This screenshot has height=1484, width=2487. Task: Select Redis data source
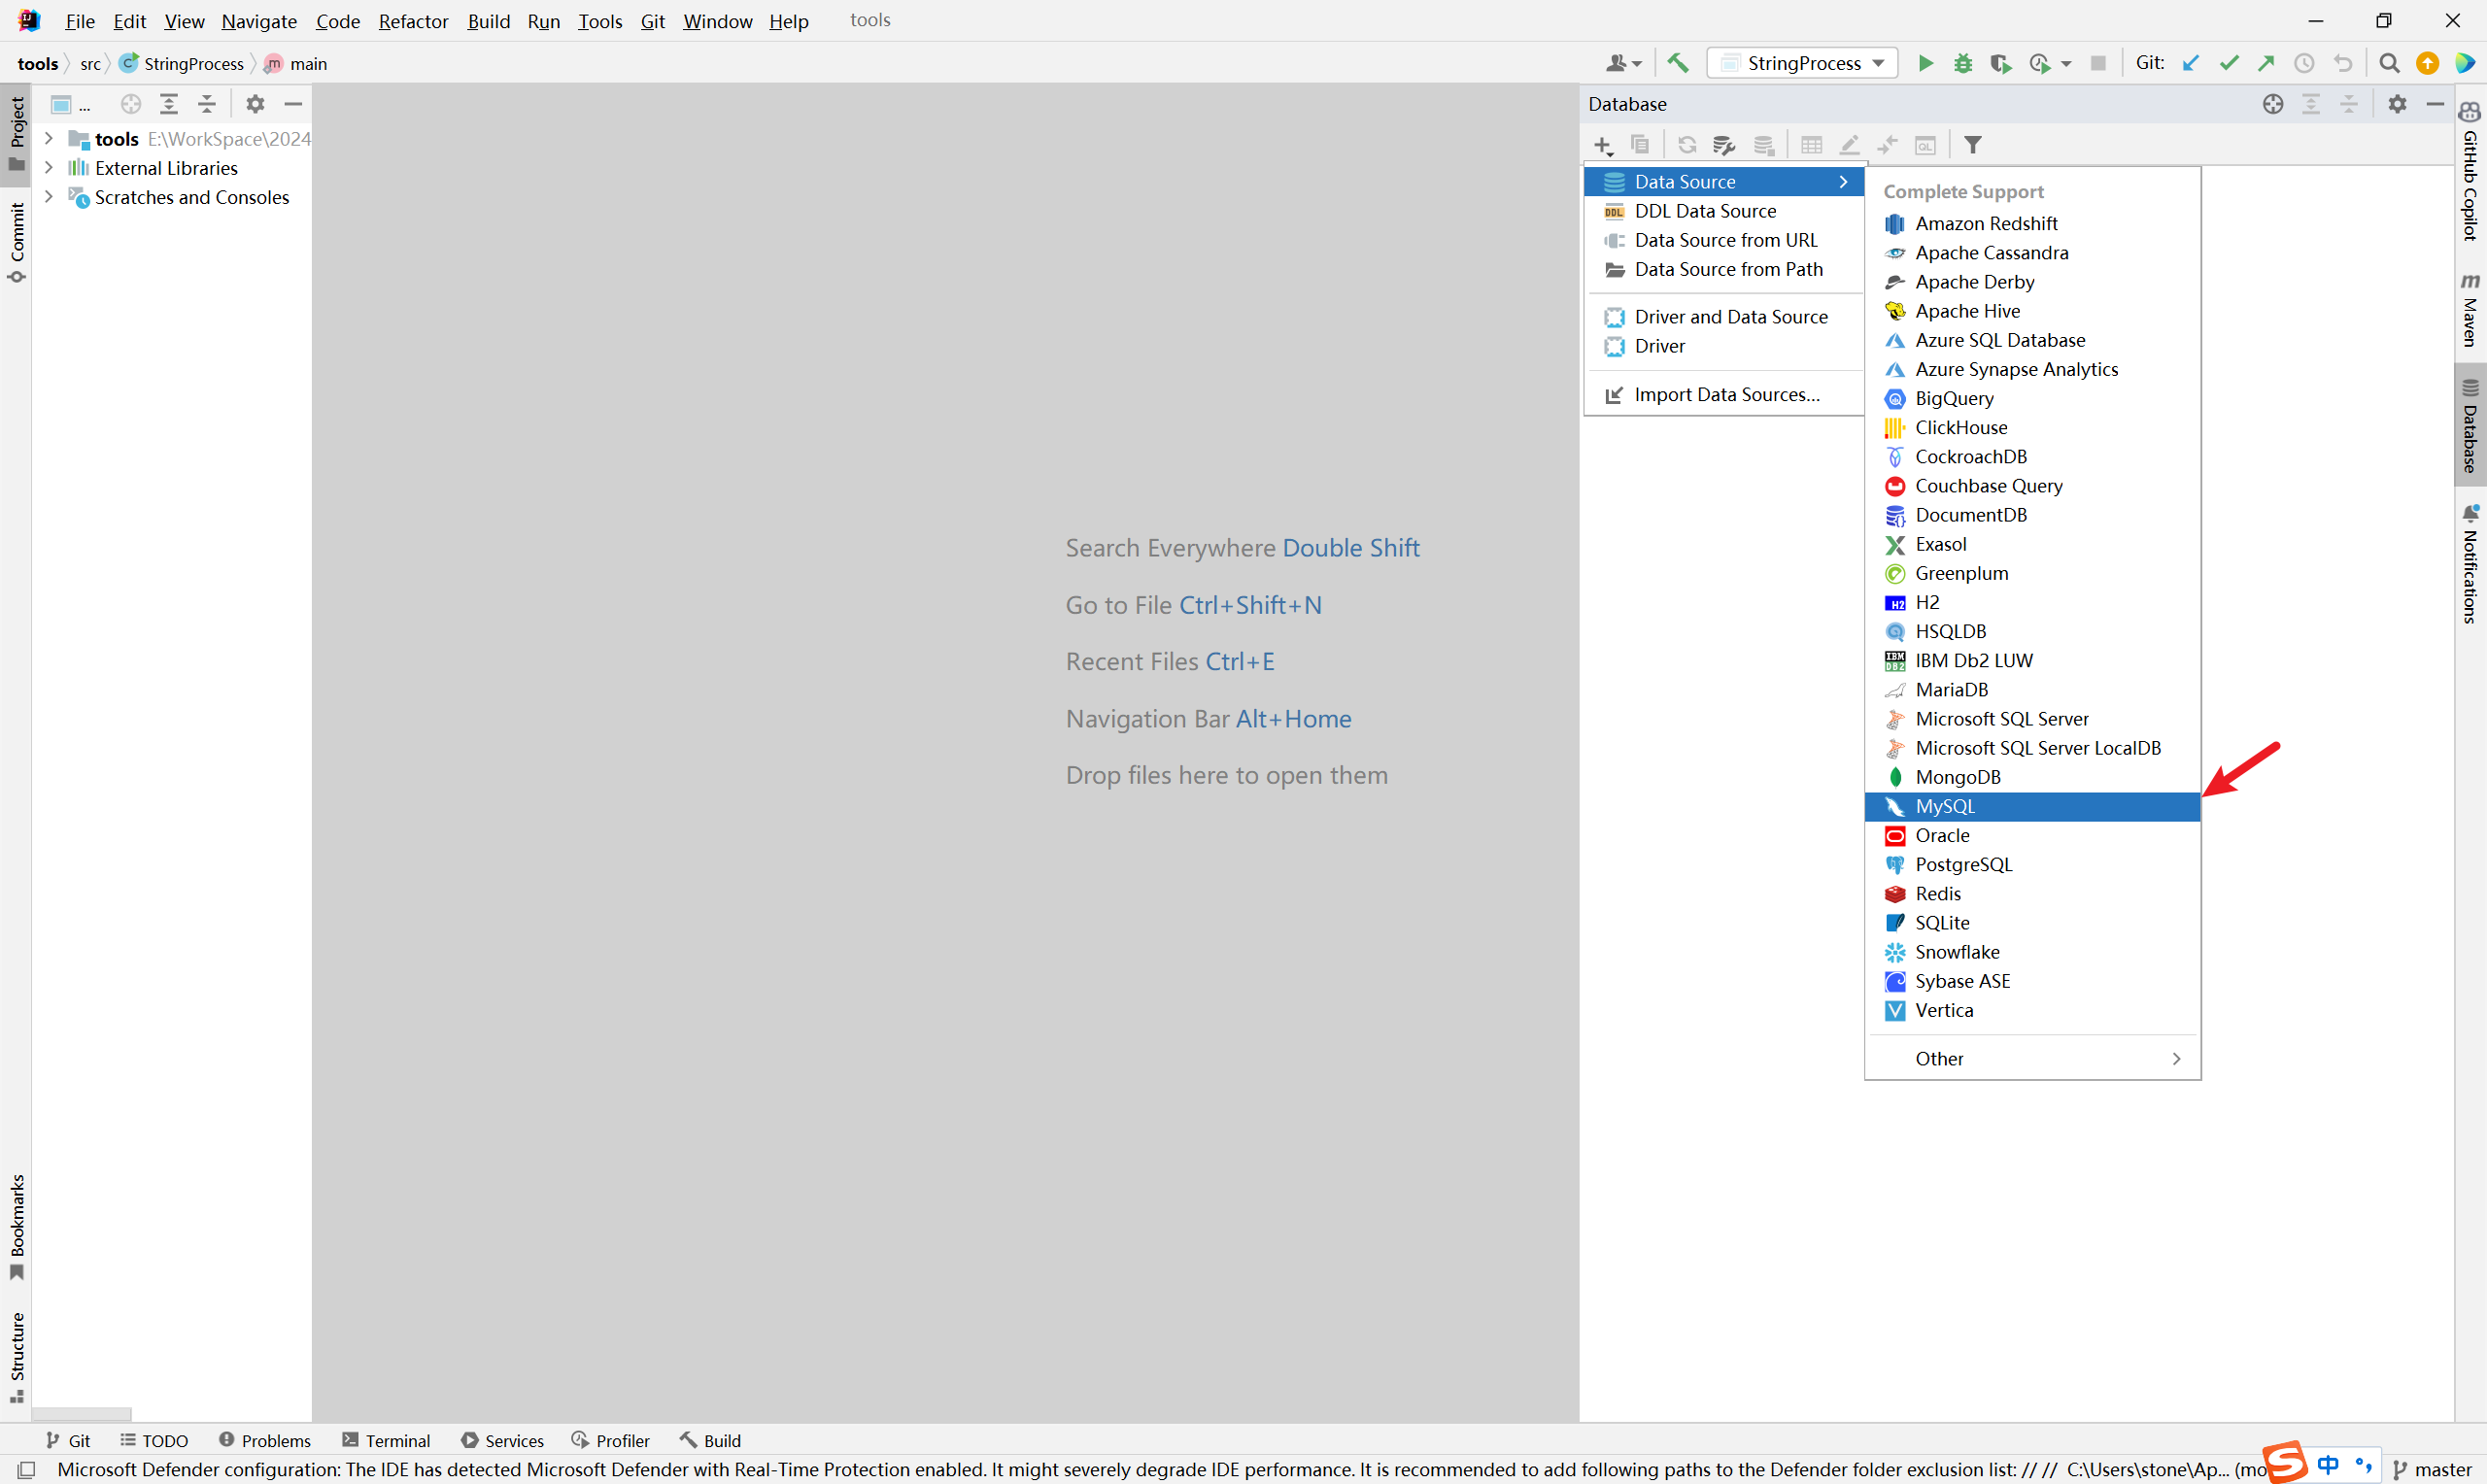click(x=2032, y=894)
